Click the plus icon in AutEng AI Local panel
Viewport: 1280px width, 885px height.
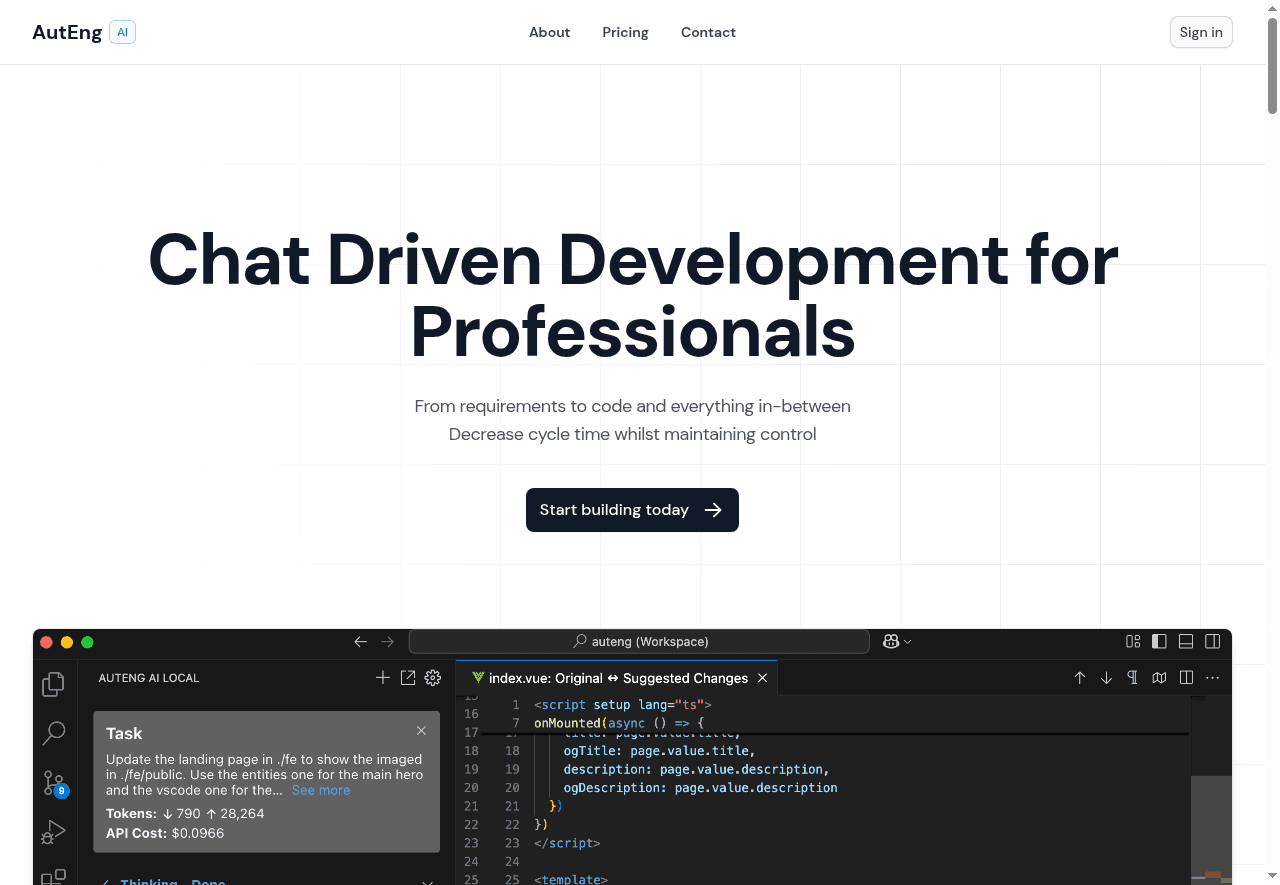[382, 678]
